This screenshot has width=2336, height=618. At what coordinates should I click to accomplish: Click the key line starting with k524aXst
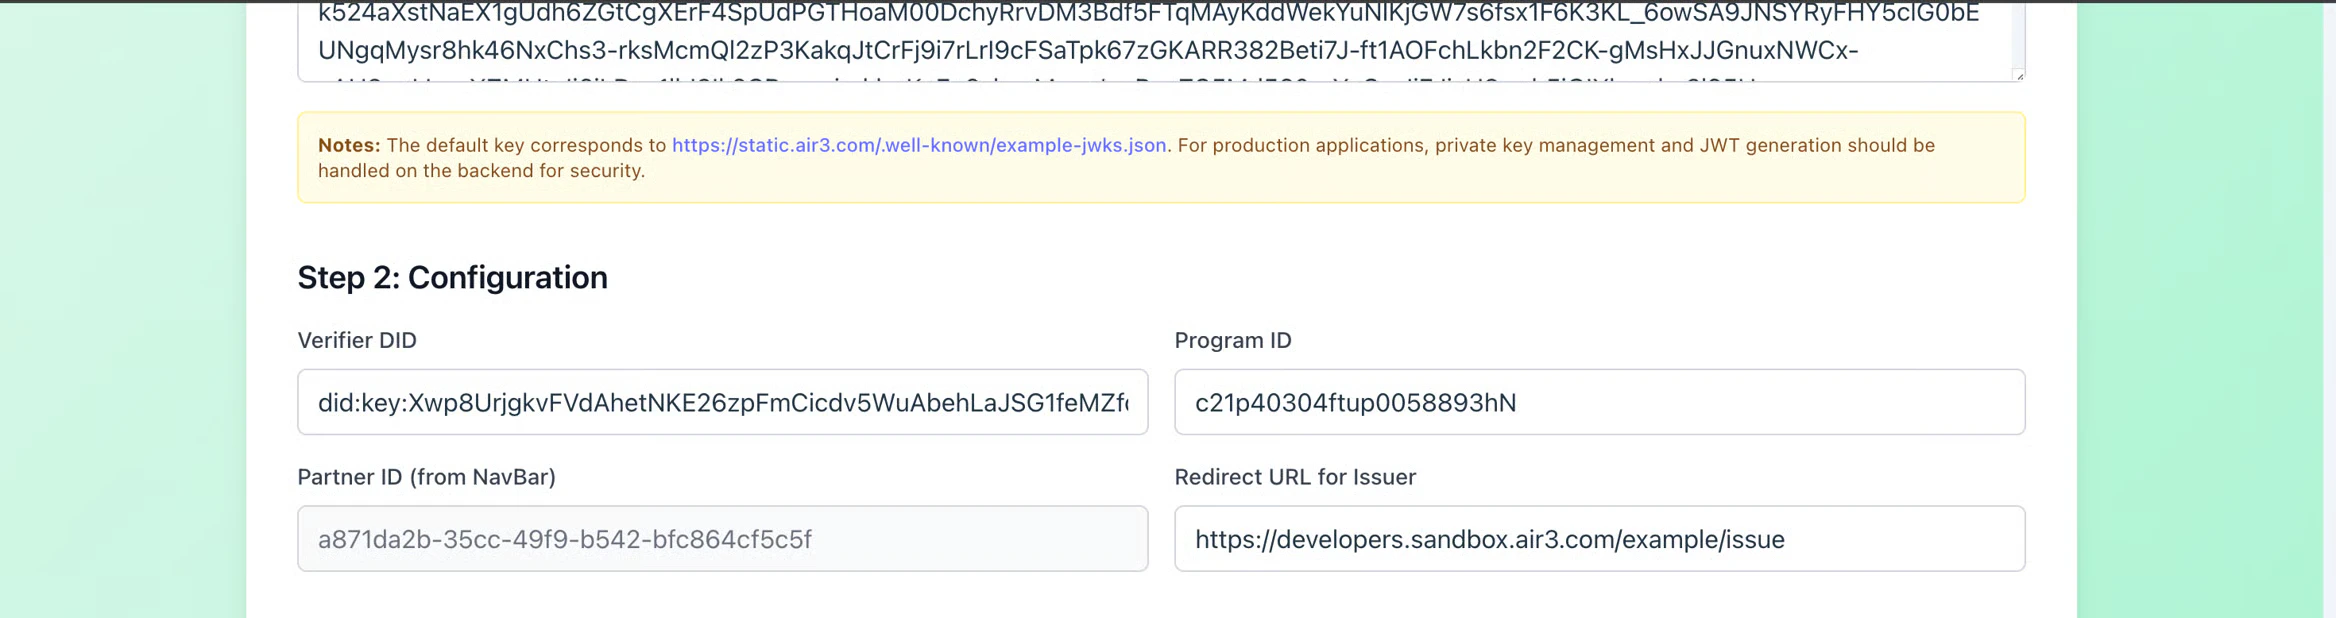(1147, 13)
